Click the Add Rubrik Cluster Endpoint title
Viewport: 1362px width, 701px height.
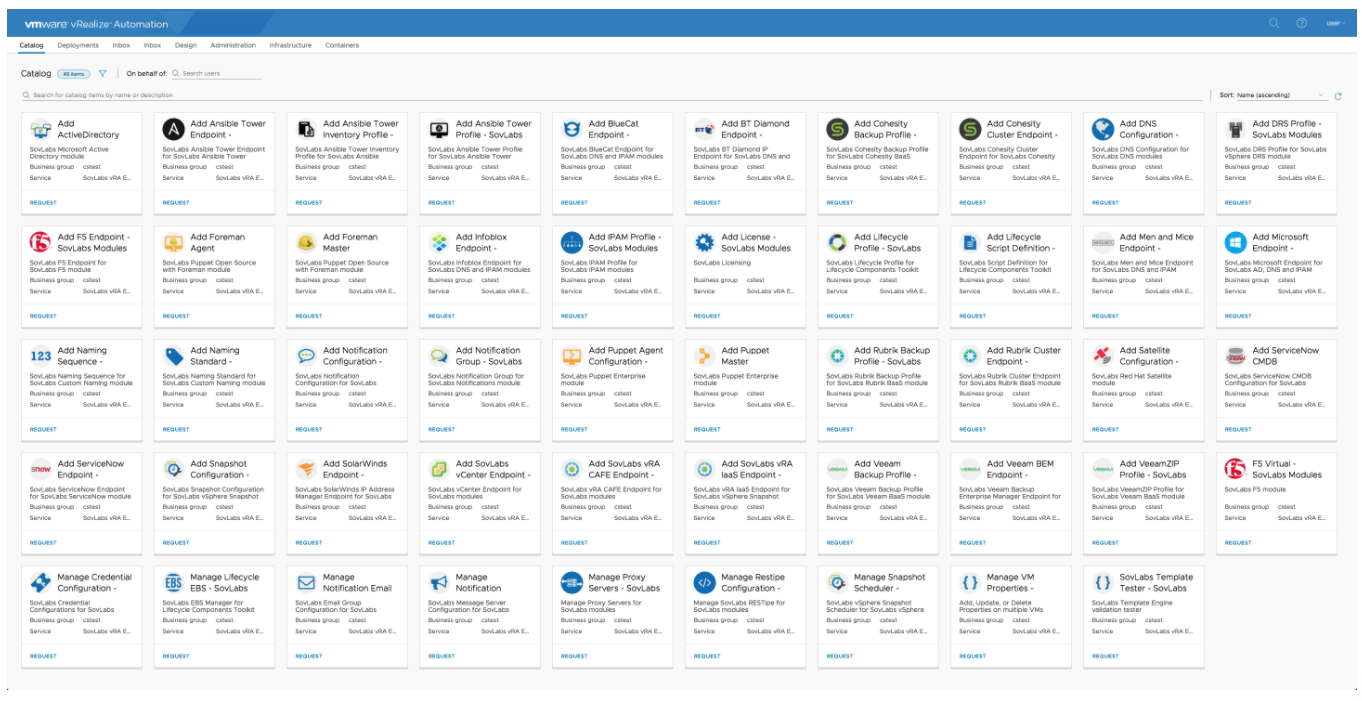click(1023, 356)
